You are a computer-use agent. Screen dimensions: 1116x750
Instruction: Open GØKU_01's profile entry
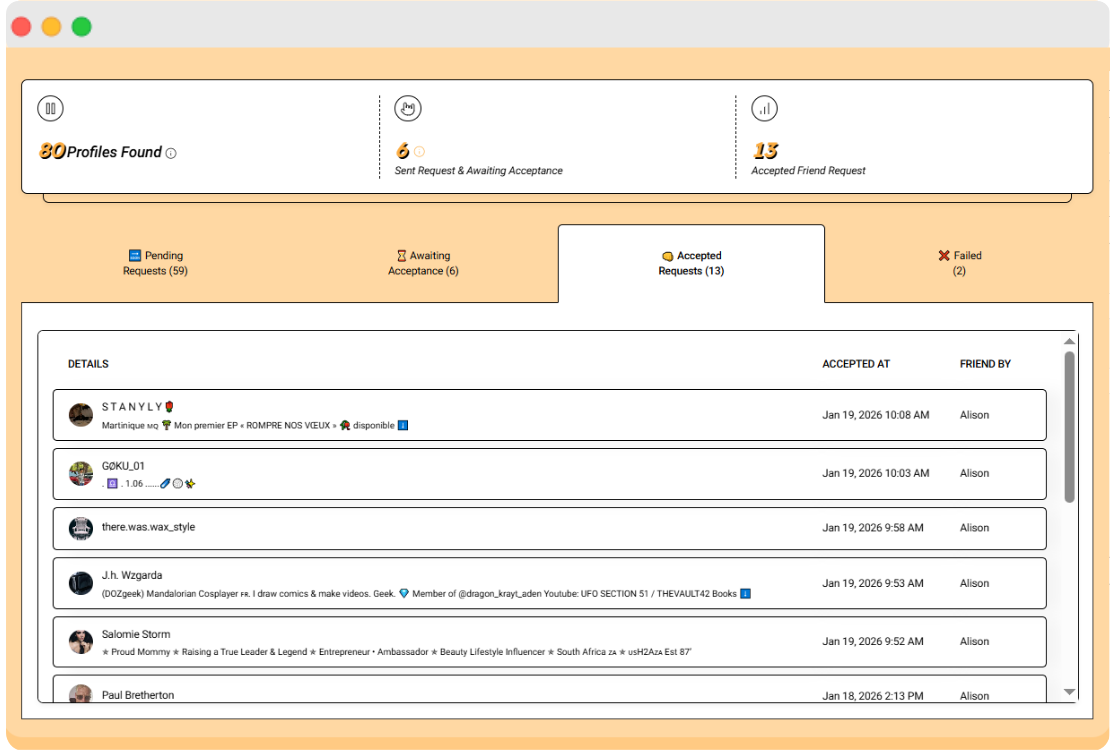pos(550,472)
